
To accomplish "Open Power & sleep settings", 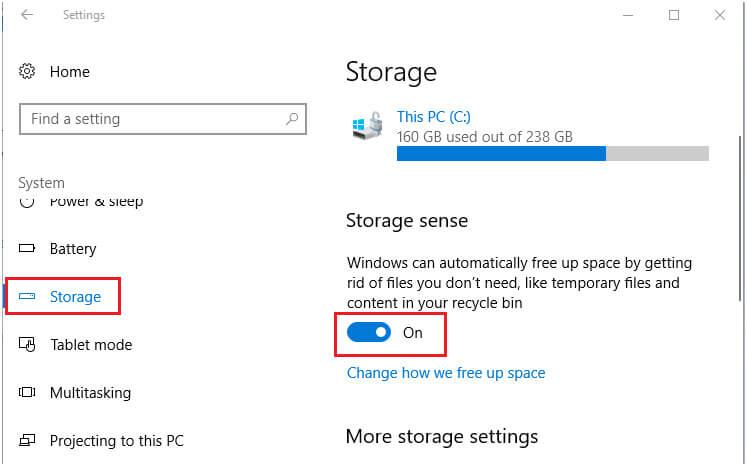I will 96,202.
